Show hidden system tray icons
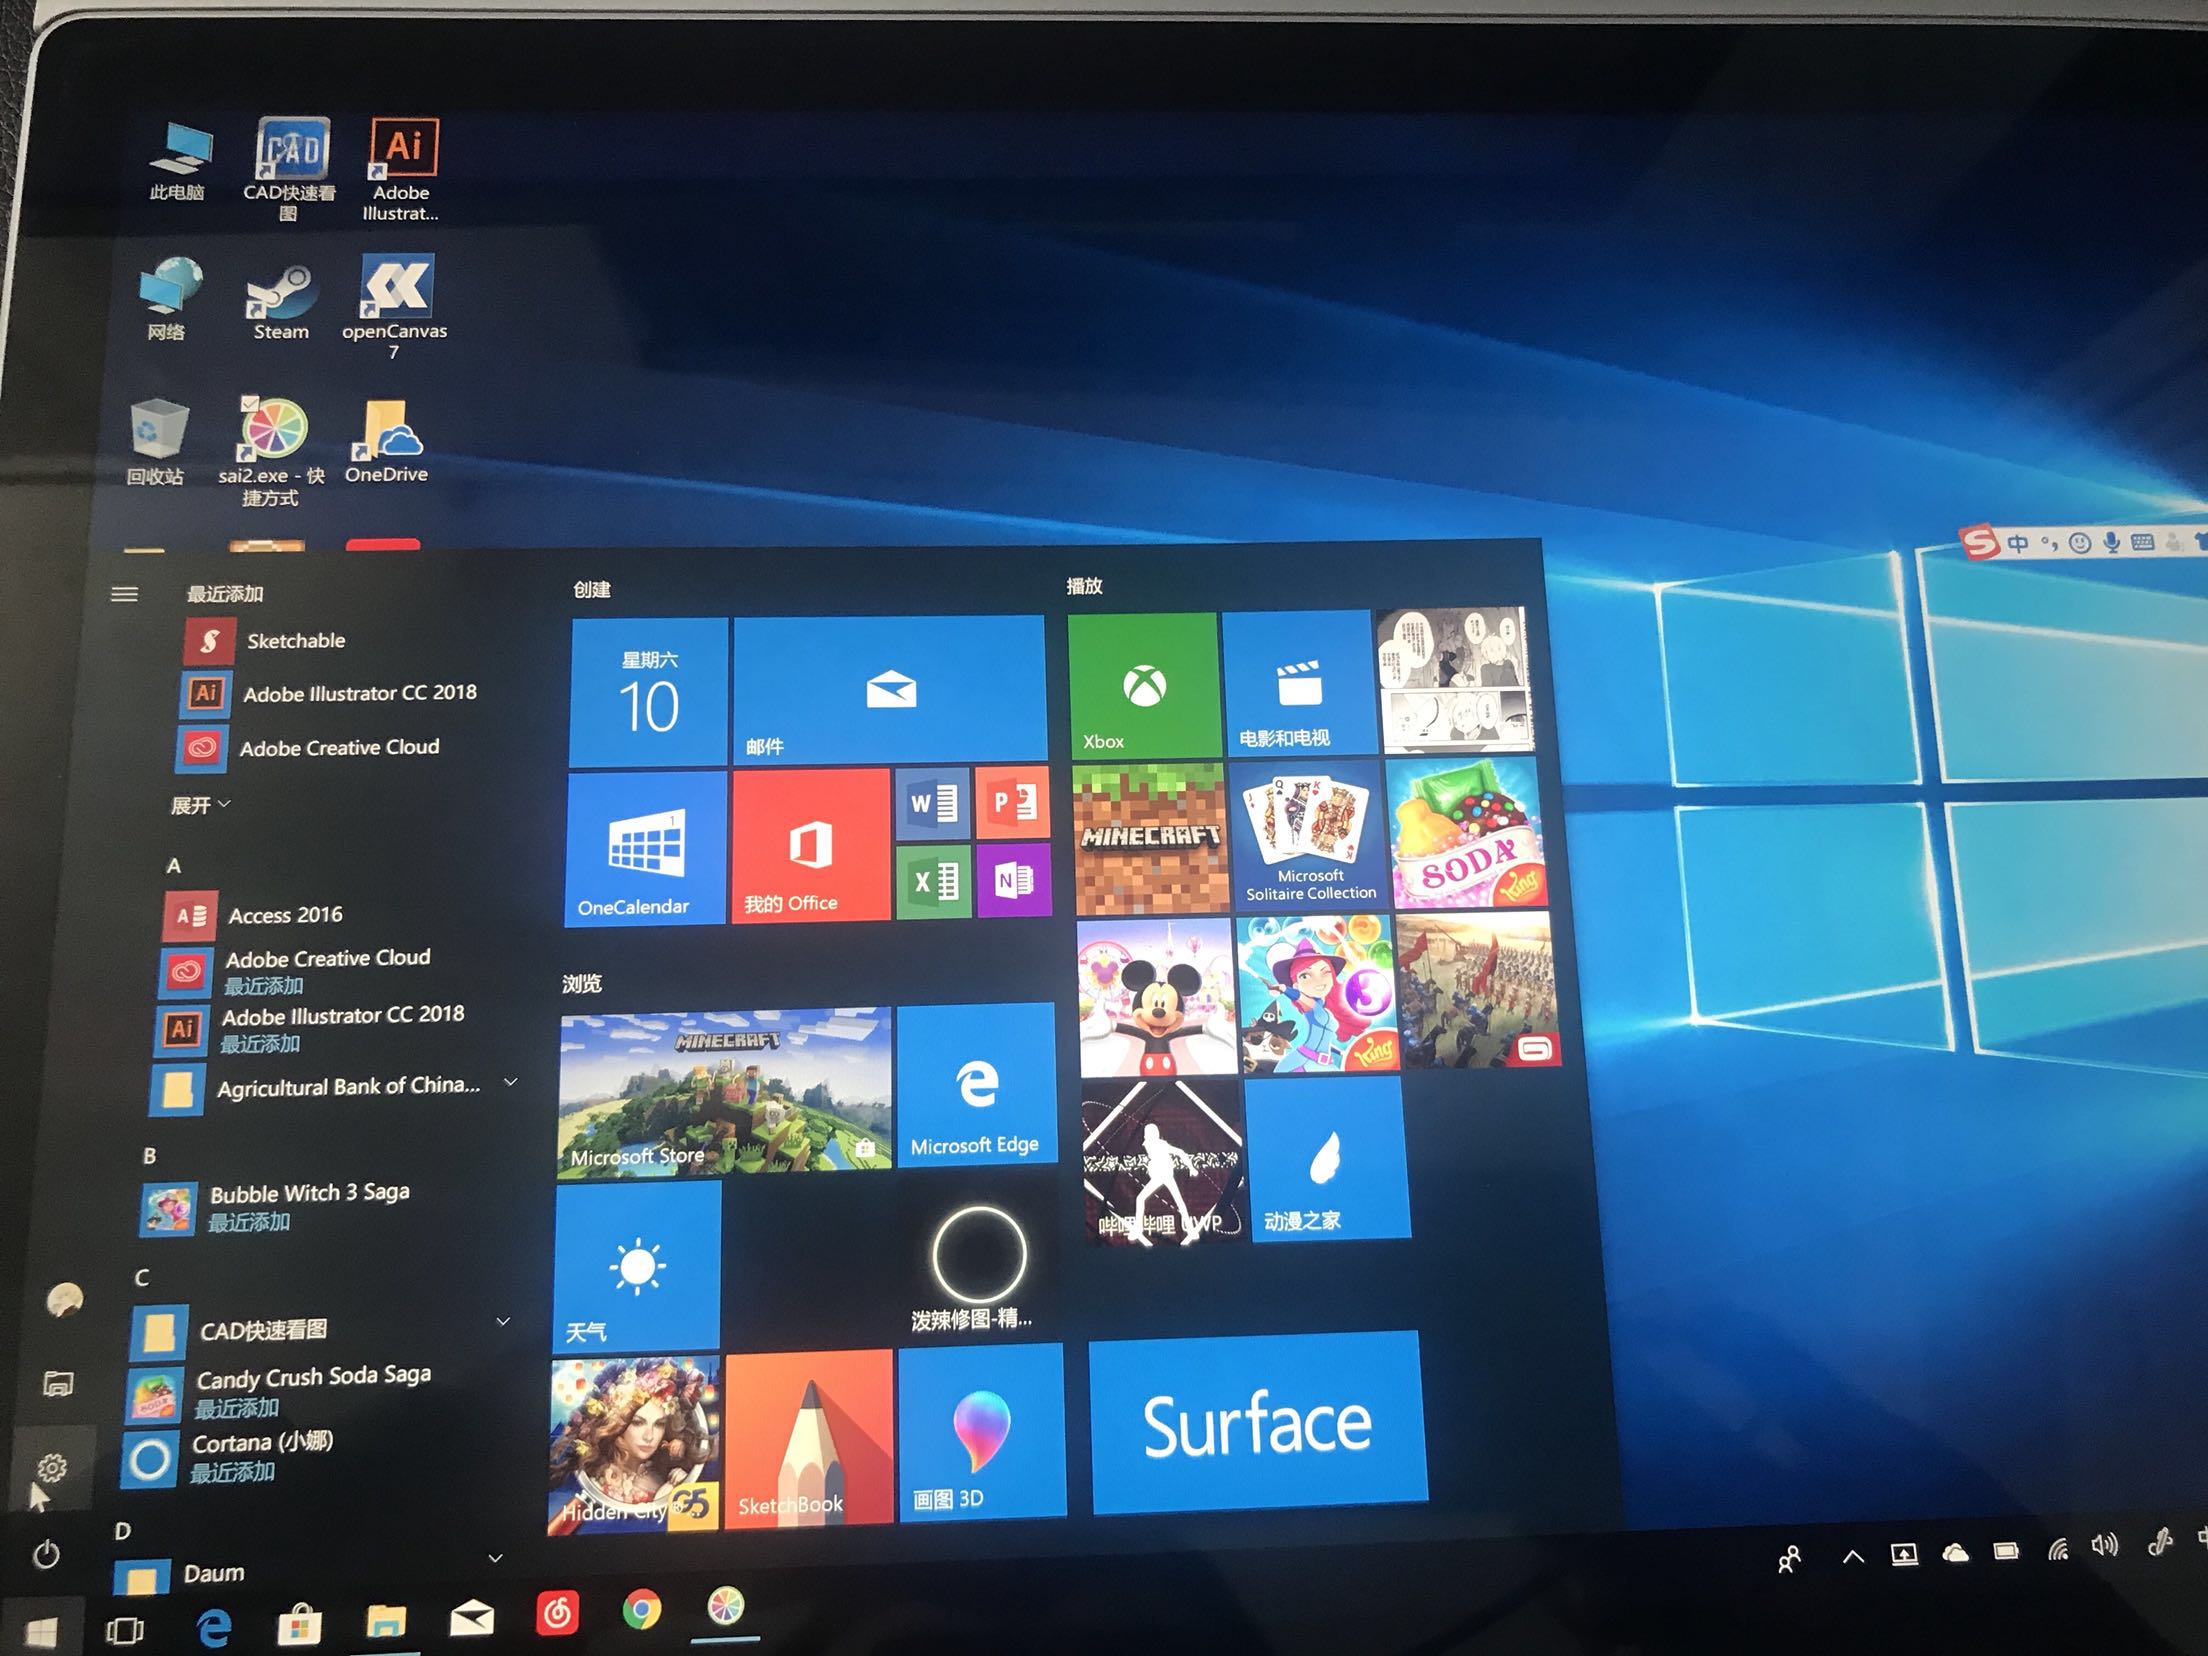The image size is (2208, 1656). 1852,1556
